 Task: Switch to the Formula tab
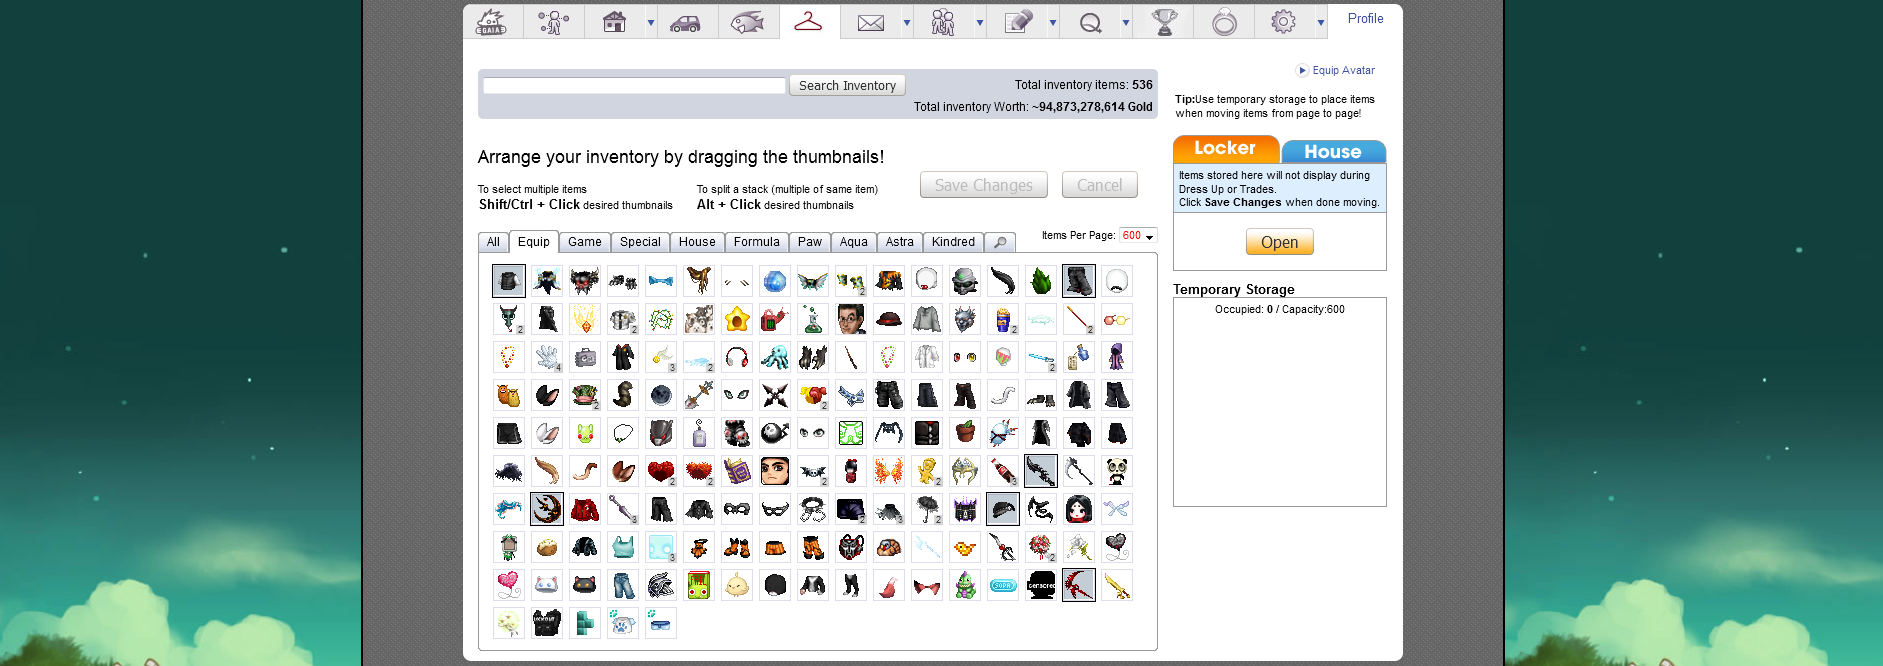coord(757,242)
